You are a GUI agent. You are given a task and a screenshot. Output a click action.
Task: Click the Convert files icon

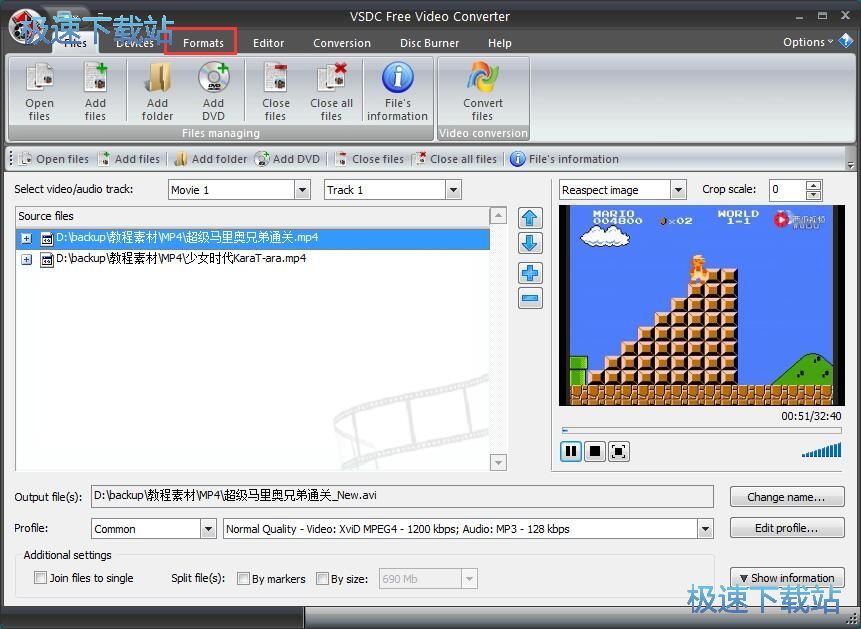[x=482, y=90]
